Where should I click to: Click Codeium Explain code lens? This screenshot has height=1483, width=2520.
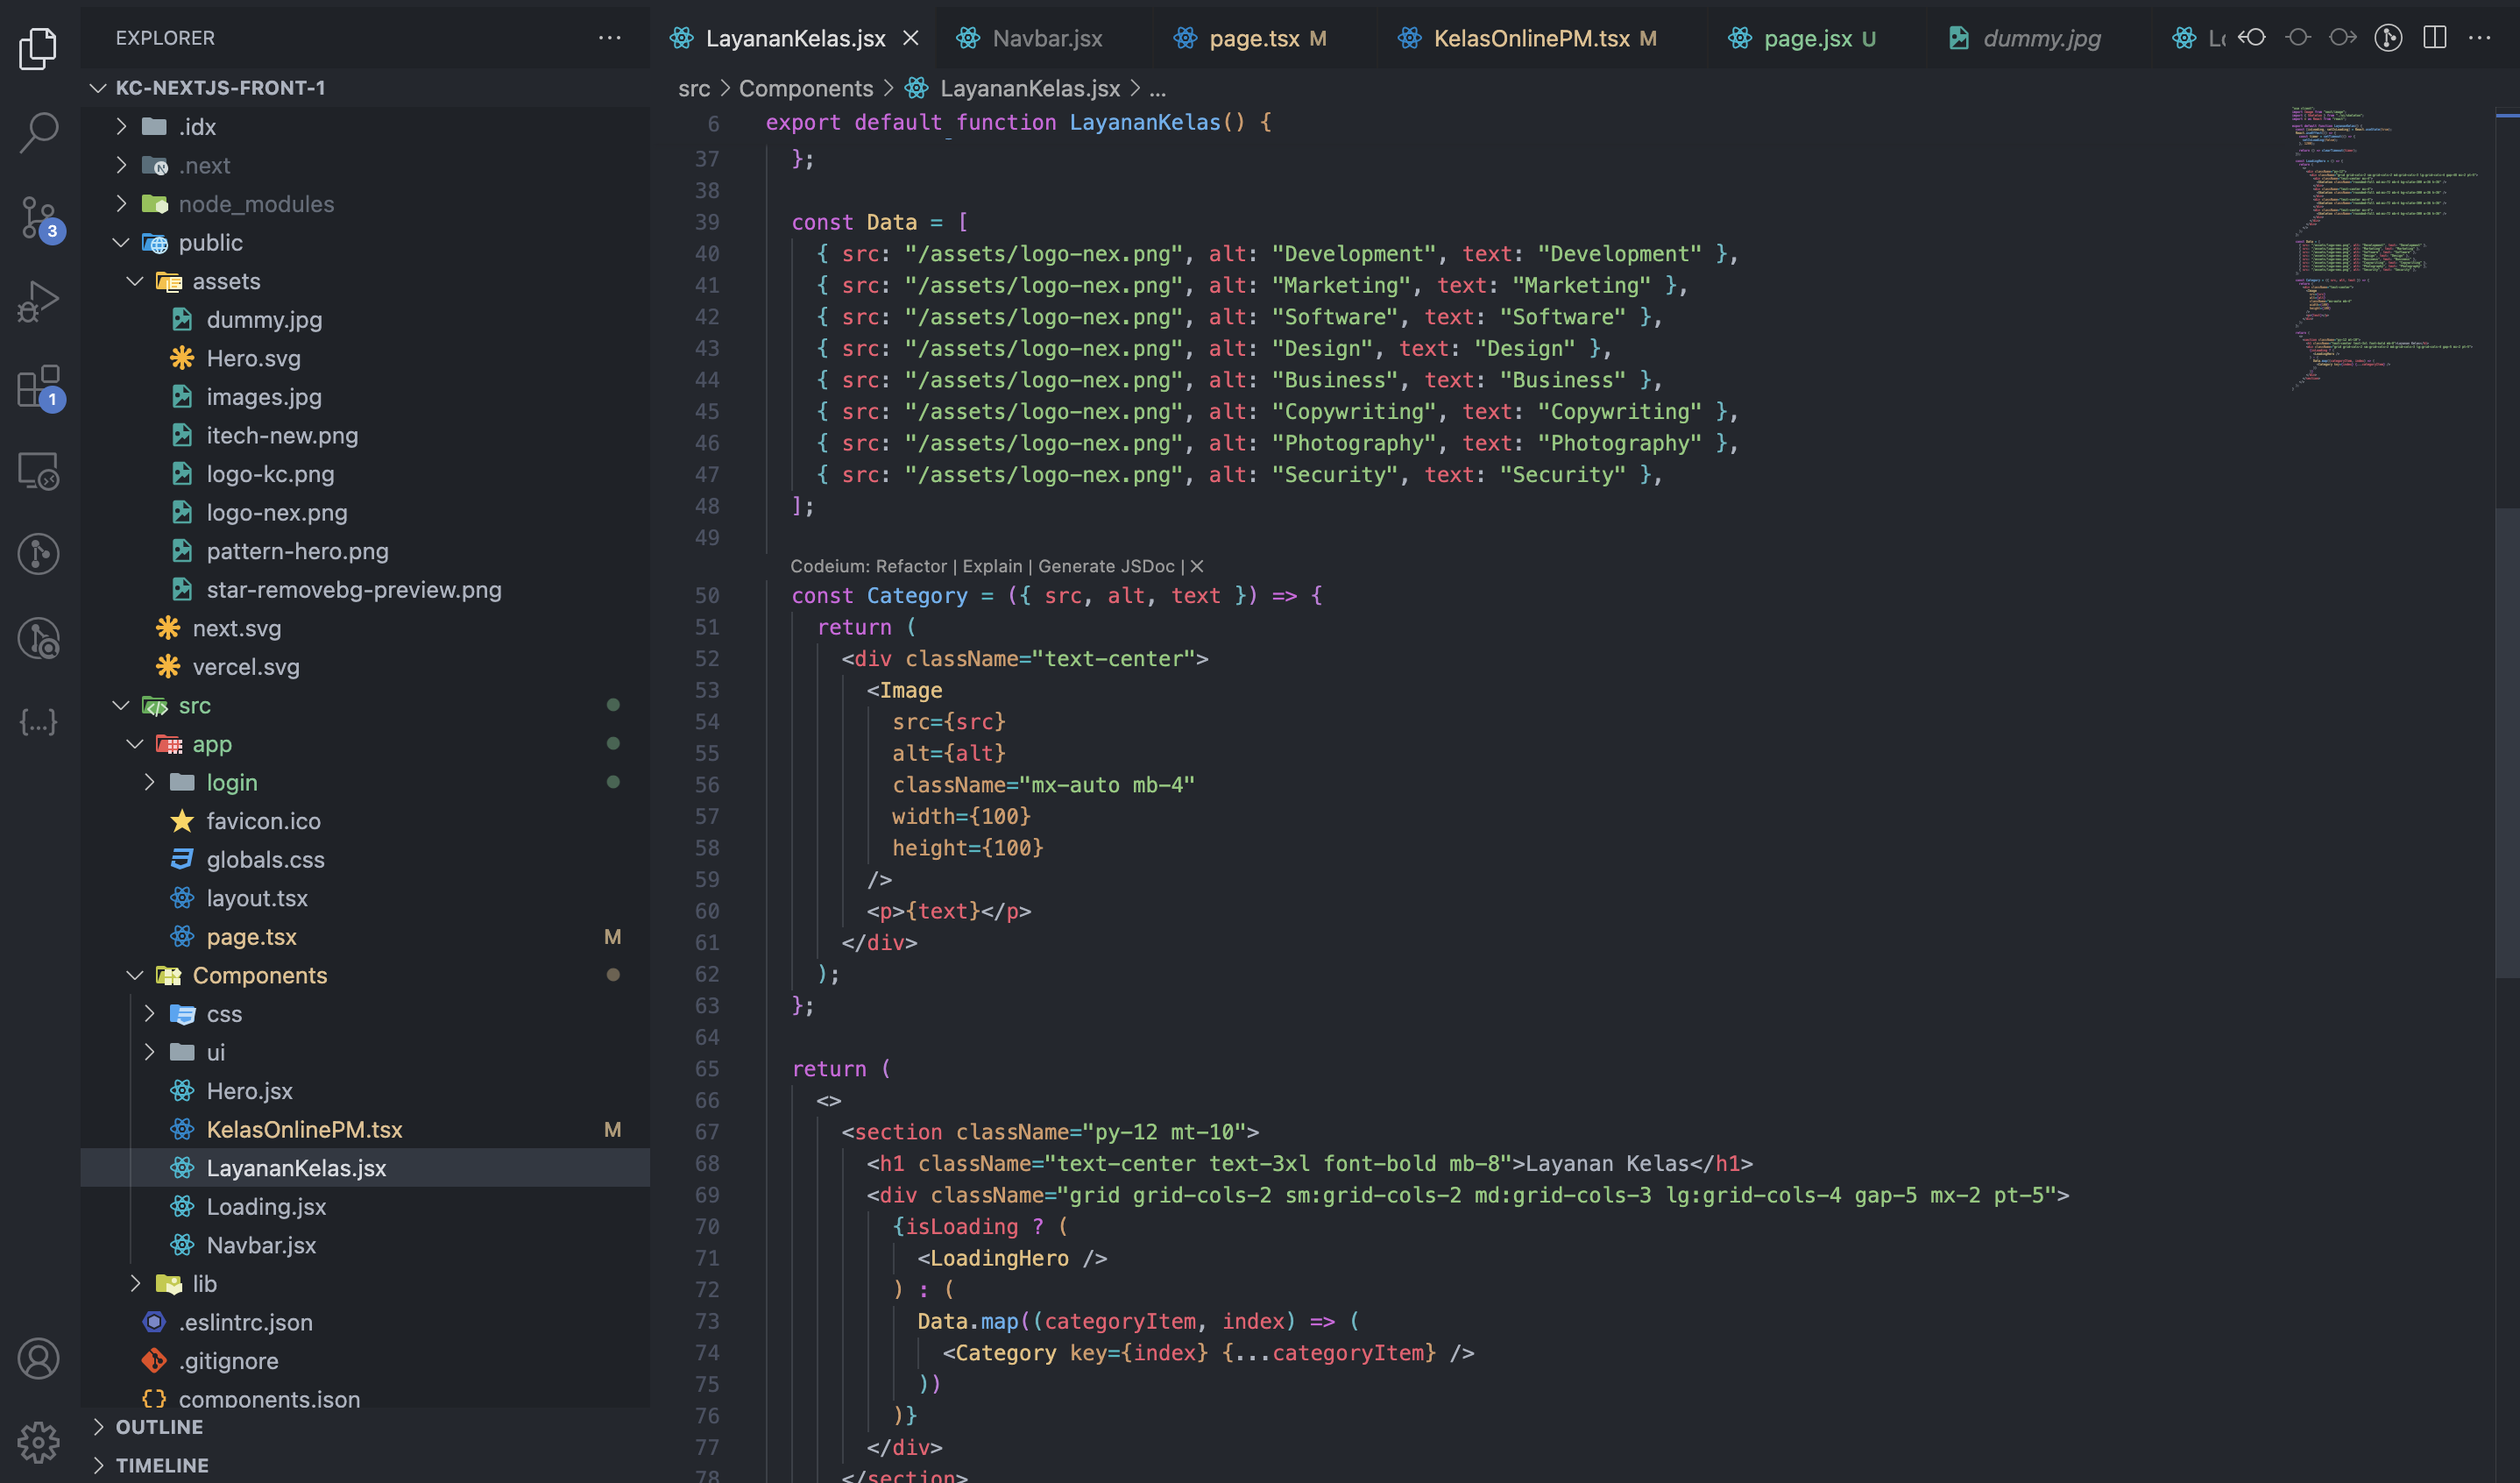coord(992,566)
